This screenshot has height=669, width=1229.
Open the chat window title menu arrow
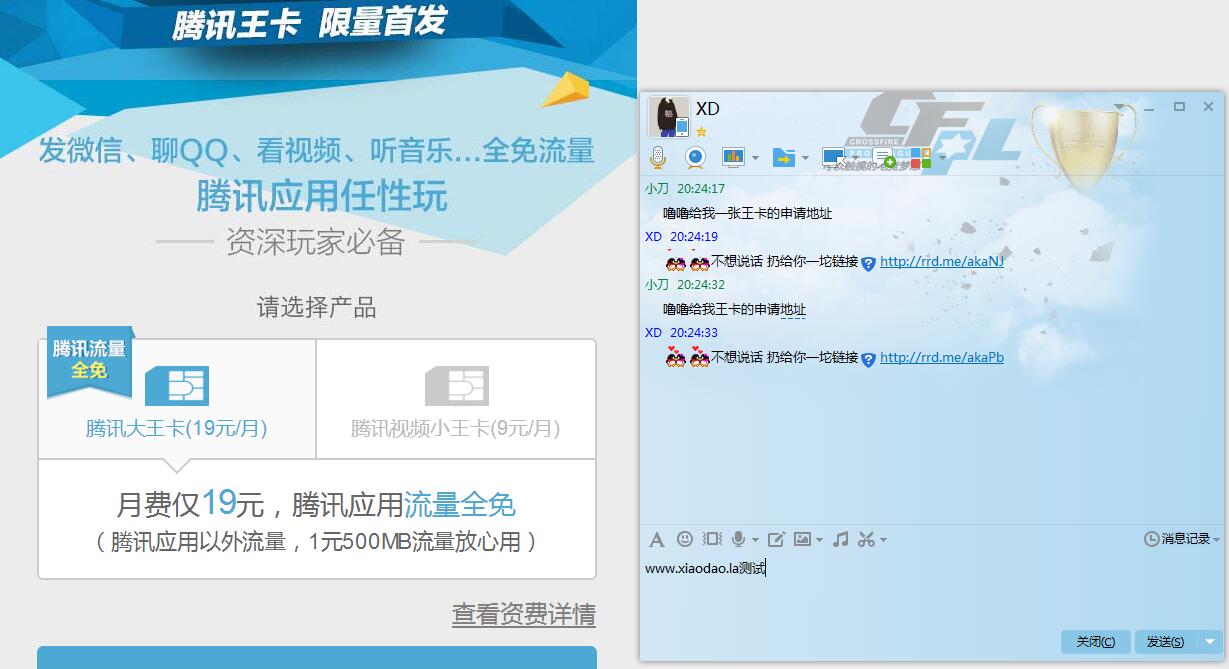(x=1119, y=106)
